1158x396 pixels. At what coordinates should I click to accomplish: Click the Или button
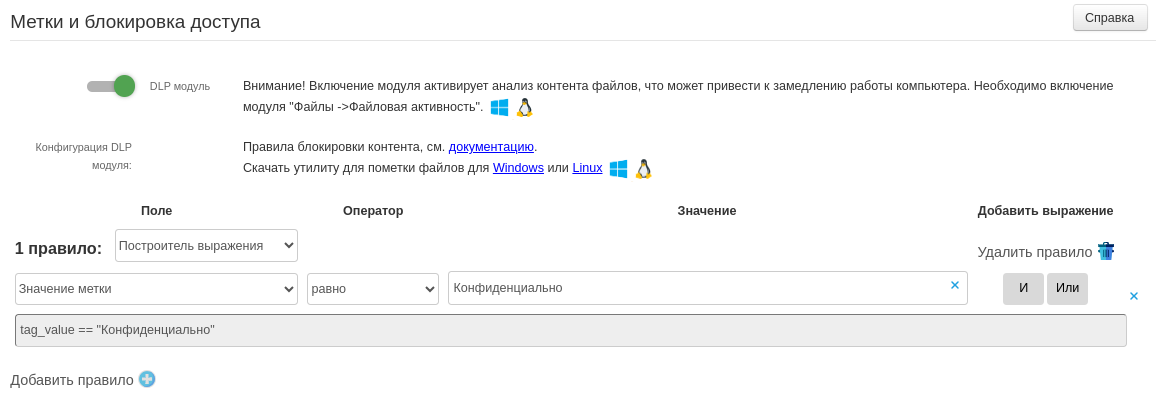(x=1067, y=289)
